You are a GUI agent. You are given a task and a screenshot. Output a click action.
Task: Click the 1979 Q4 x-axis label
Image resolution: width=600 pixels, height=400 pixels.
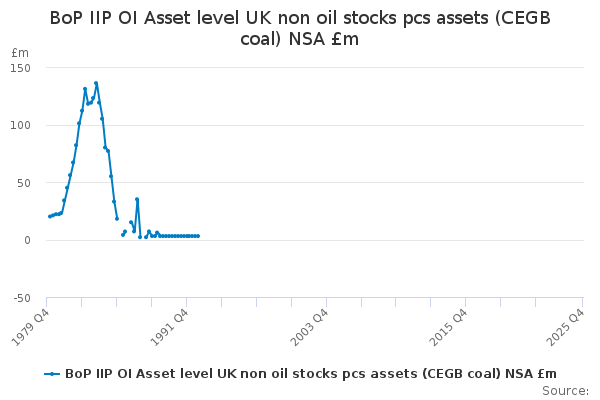(x=32, y=325)
